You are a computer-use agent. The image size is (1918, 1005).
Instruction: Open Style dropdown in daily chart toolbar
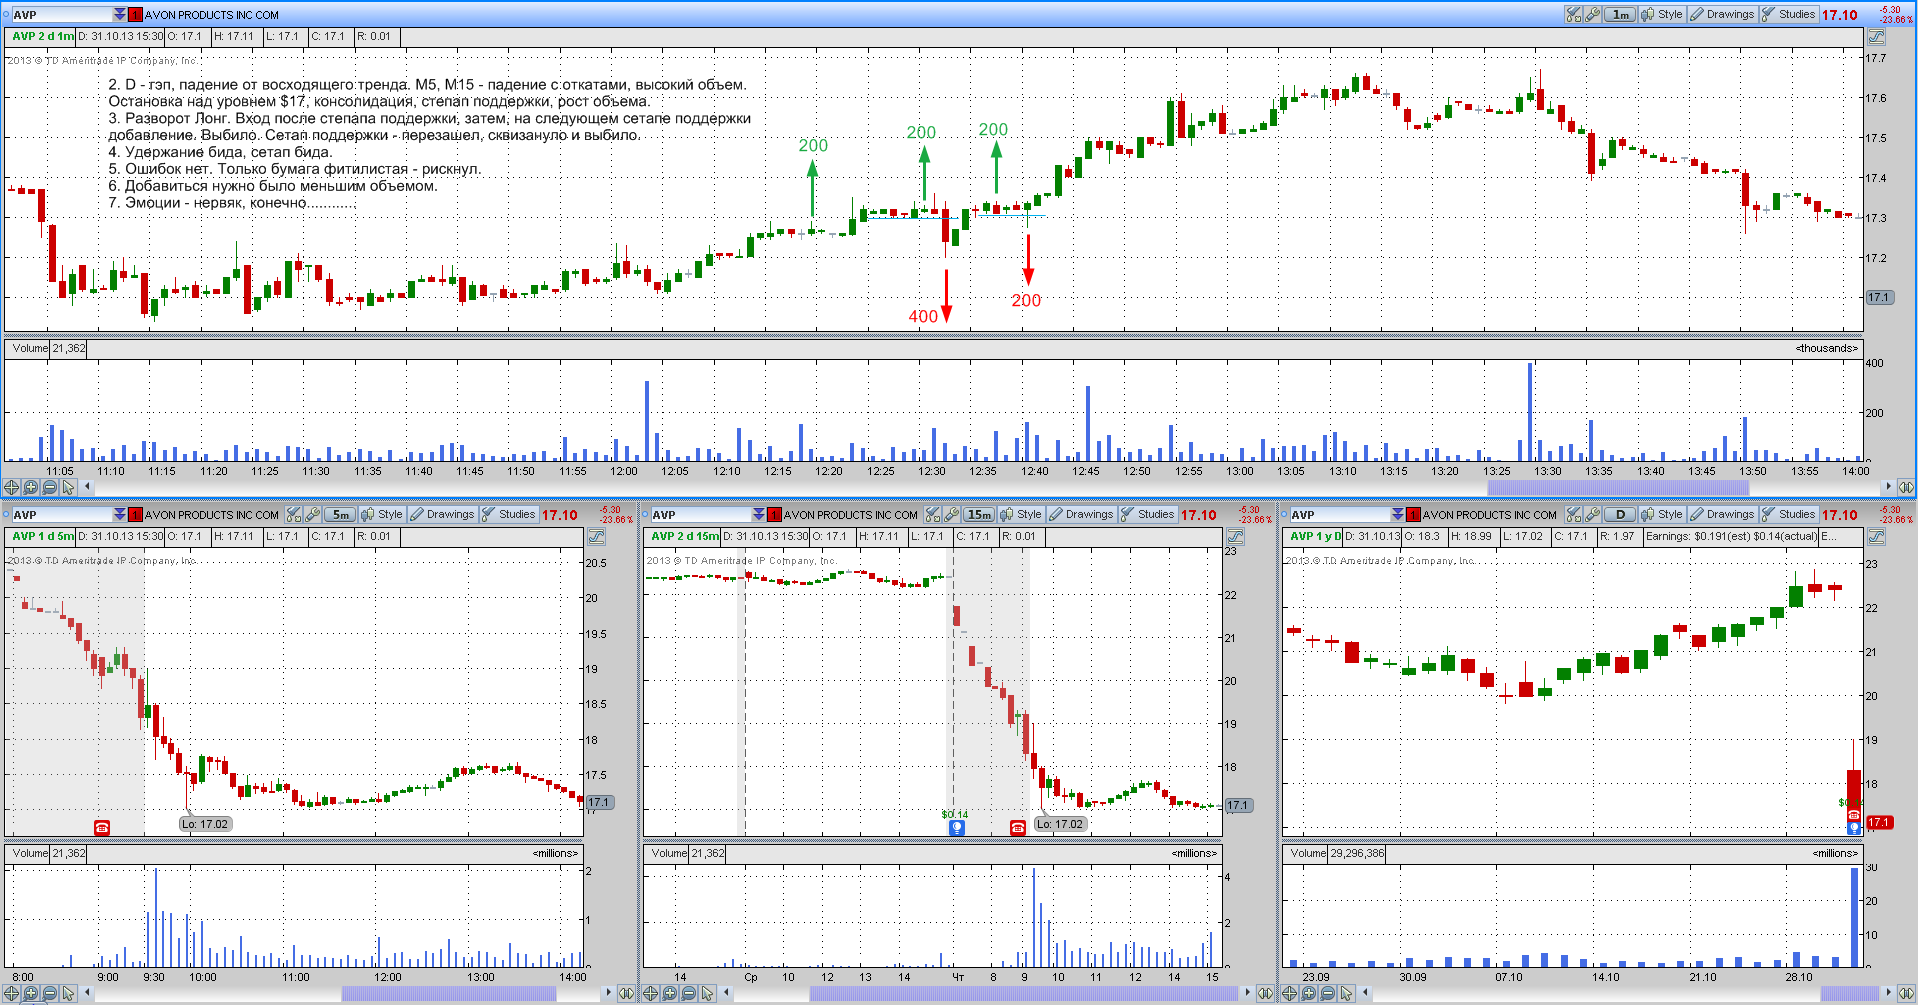pyautogui.click(x=1662, y=514)
